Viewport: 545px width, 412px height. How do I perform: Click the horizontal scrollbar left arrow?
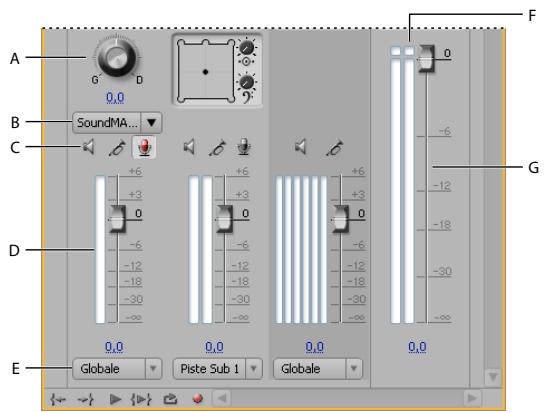point(222,398)
